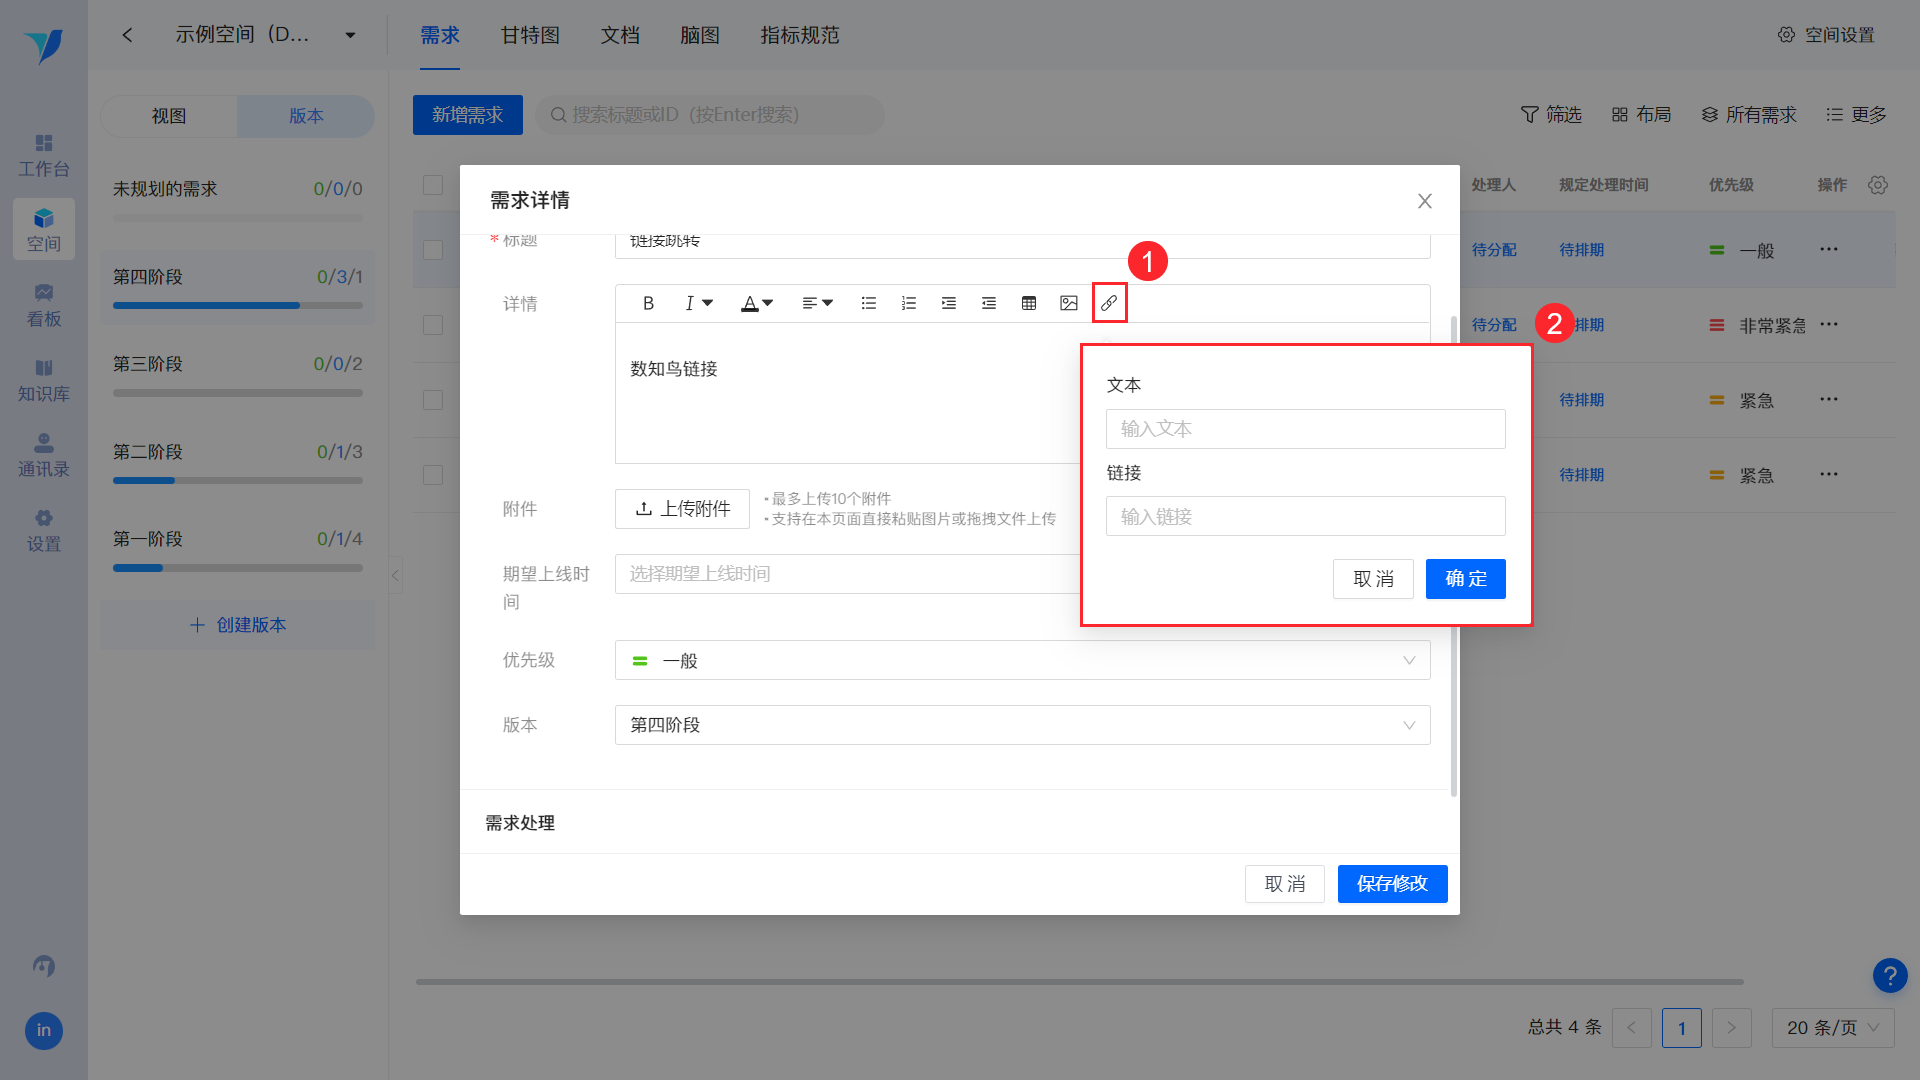The height and width of the screenshot is (1080, 1920).
Task: Apply bulleted list formatting
Action: (868, 303)
